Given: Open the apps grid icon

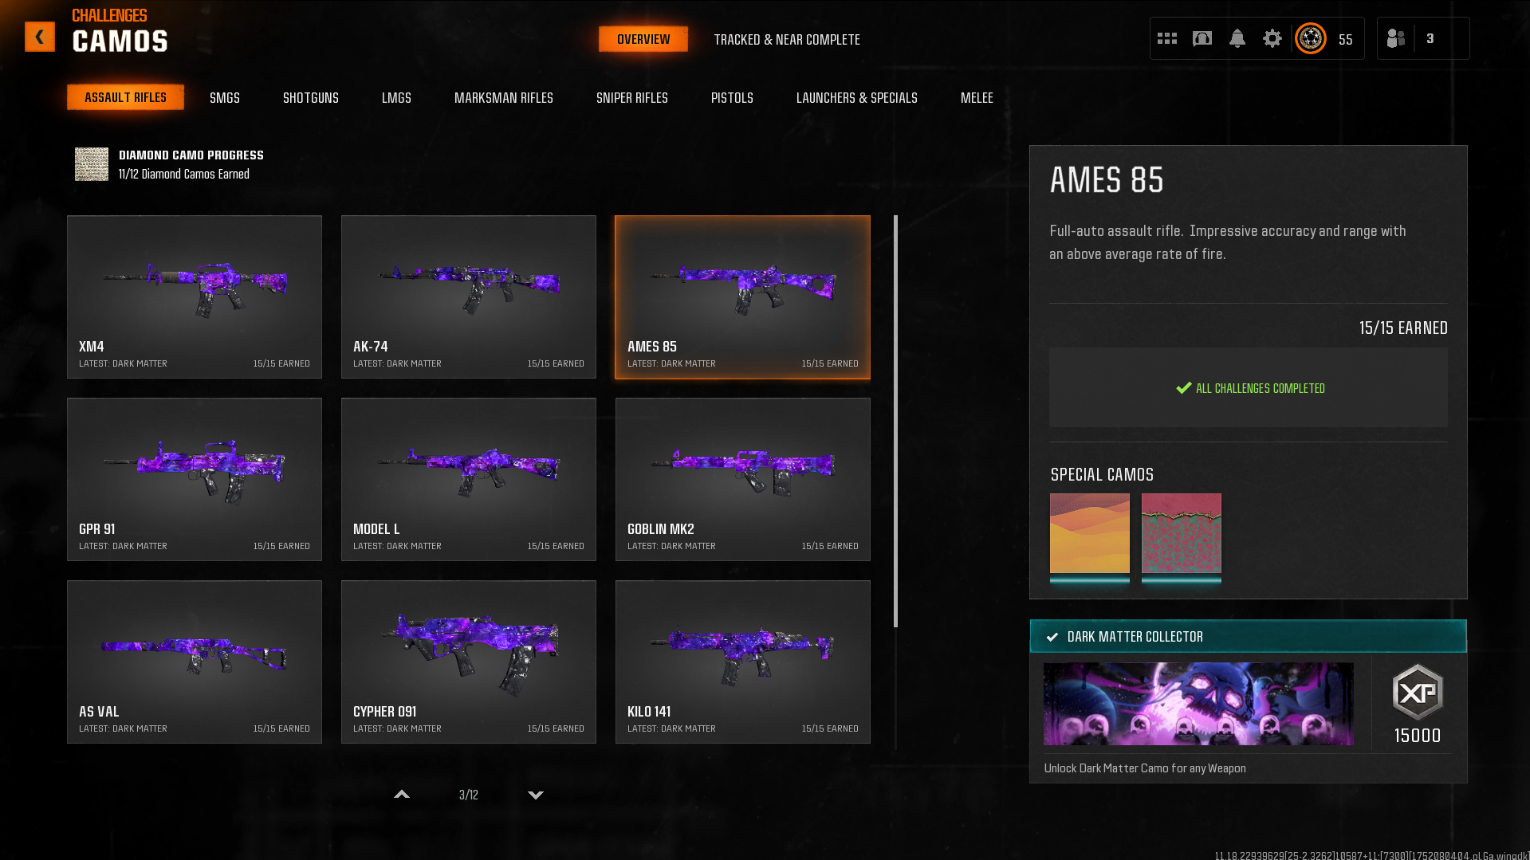Looking at the screenshot, I should [x=1167, y=37].
